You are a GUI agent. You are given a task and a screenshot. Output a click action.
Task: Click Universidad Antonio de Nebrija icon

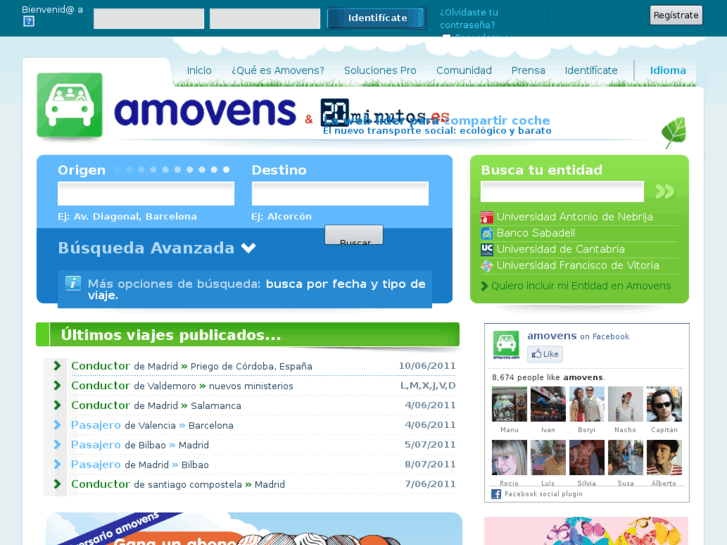pos(487,217)
